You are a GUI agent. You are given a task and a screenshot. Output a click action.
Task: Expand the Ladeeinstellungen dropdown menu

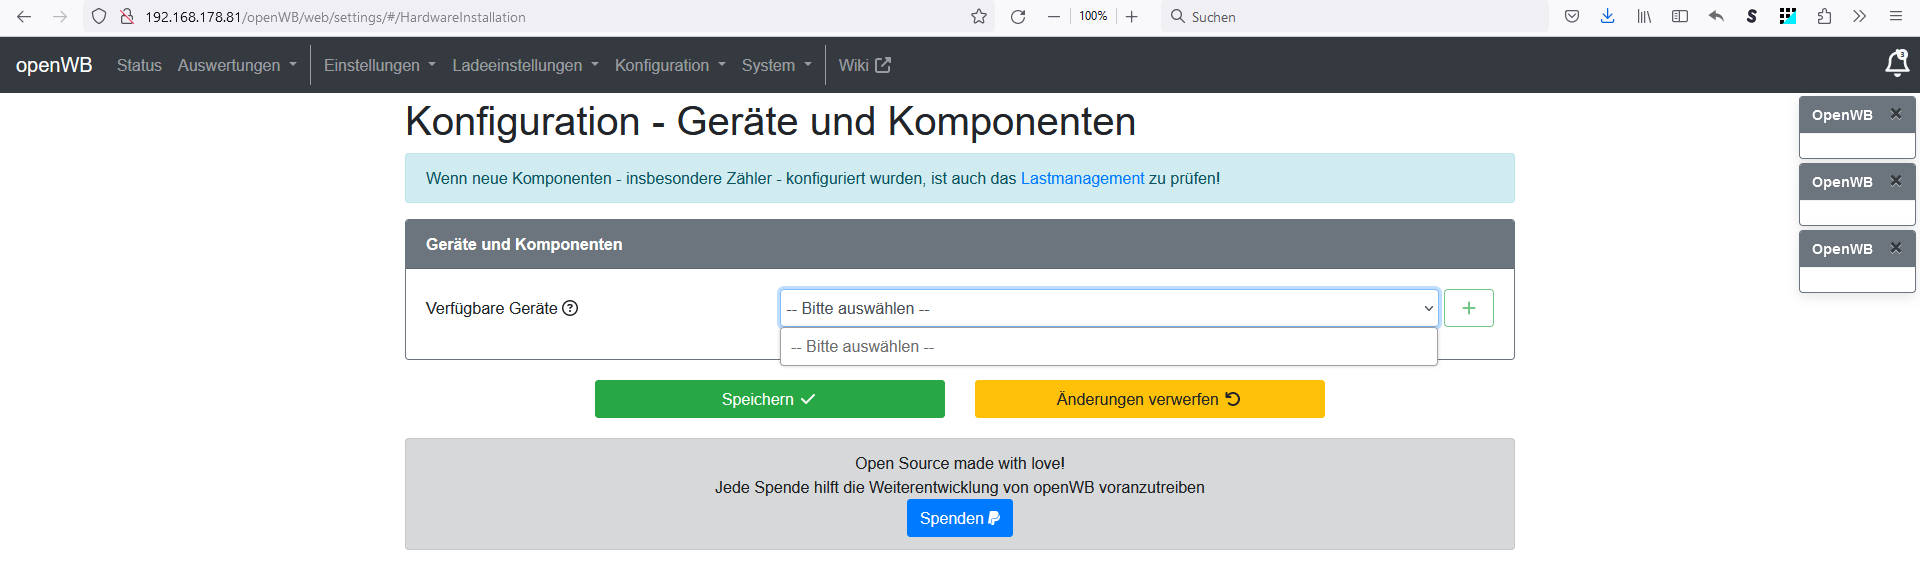pos(525,65)
